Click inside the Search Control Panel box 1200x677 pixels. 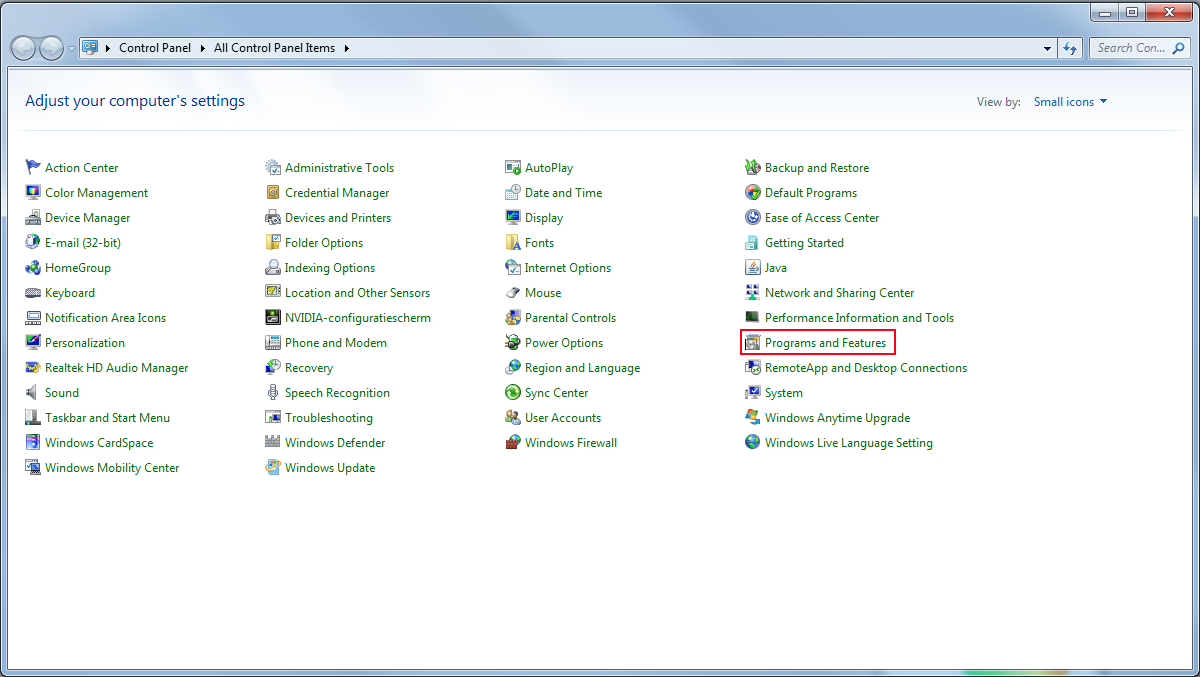1135,47
